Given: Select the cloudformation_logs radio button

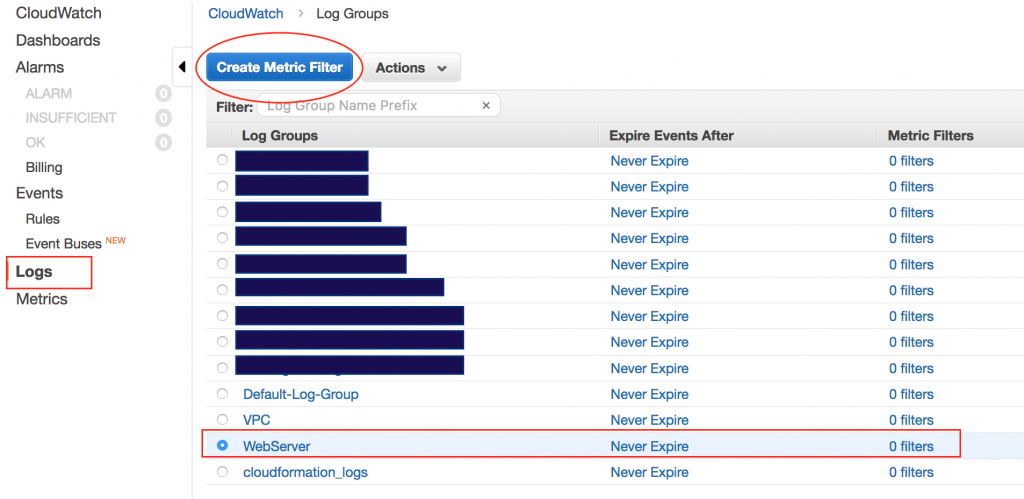Looking at the screenshot, I should click(x=223, y=472).
